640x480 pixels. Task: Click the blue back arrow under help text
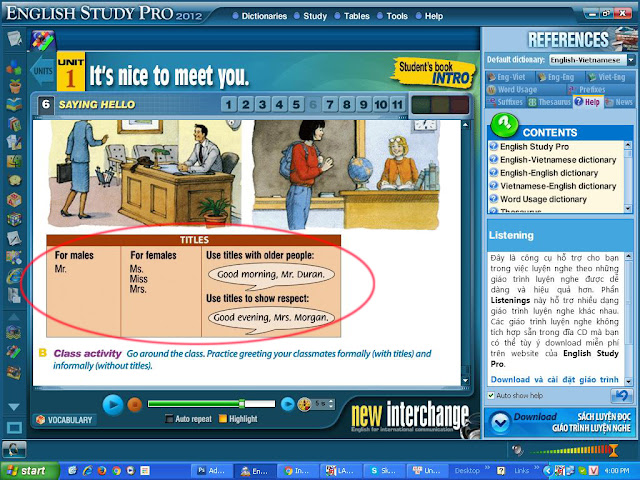(x=621, y=396)
